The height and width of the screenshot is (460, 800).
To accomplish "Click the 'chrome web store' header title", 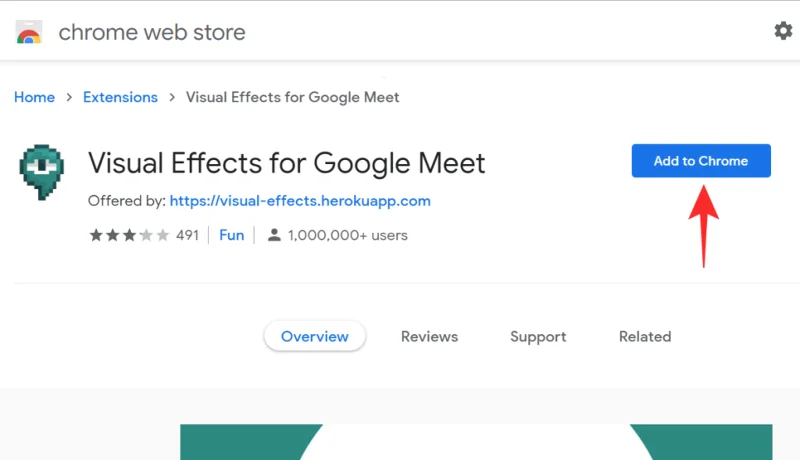I will (x=152, y=32).
